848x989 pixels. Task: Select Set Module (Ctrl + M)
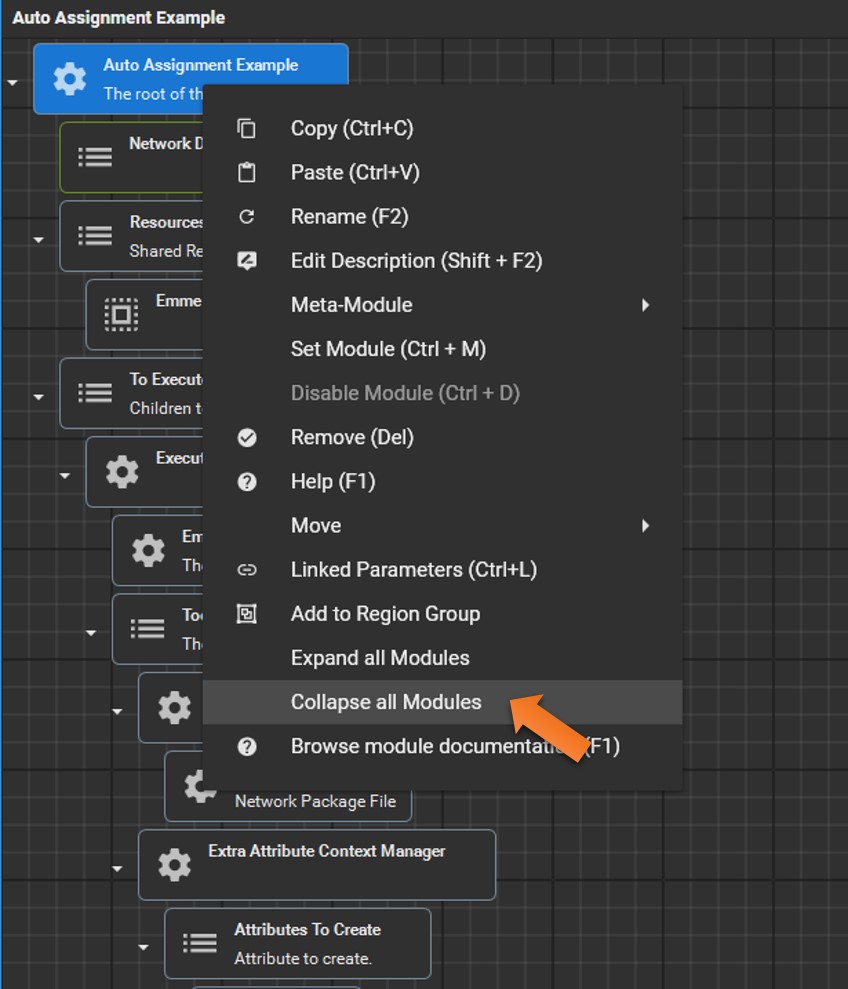(x=388, y=349)
